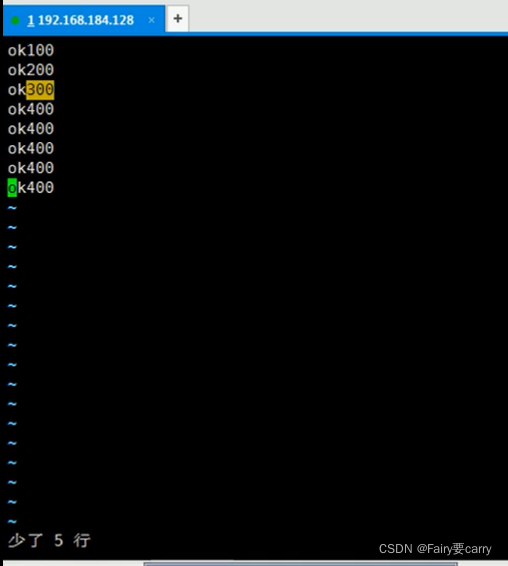Click the green cursor on last ok400 line
508x566 pixels.
(12, 188)
